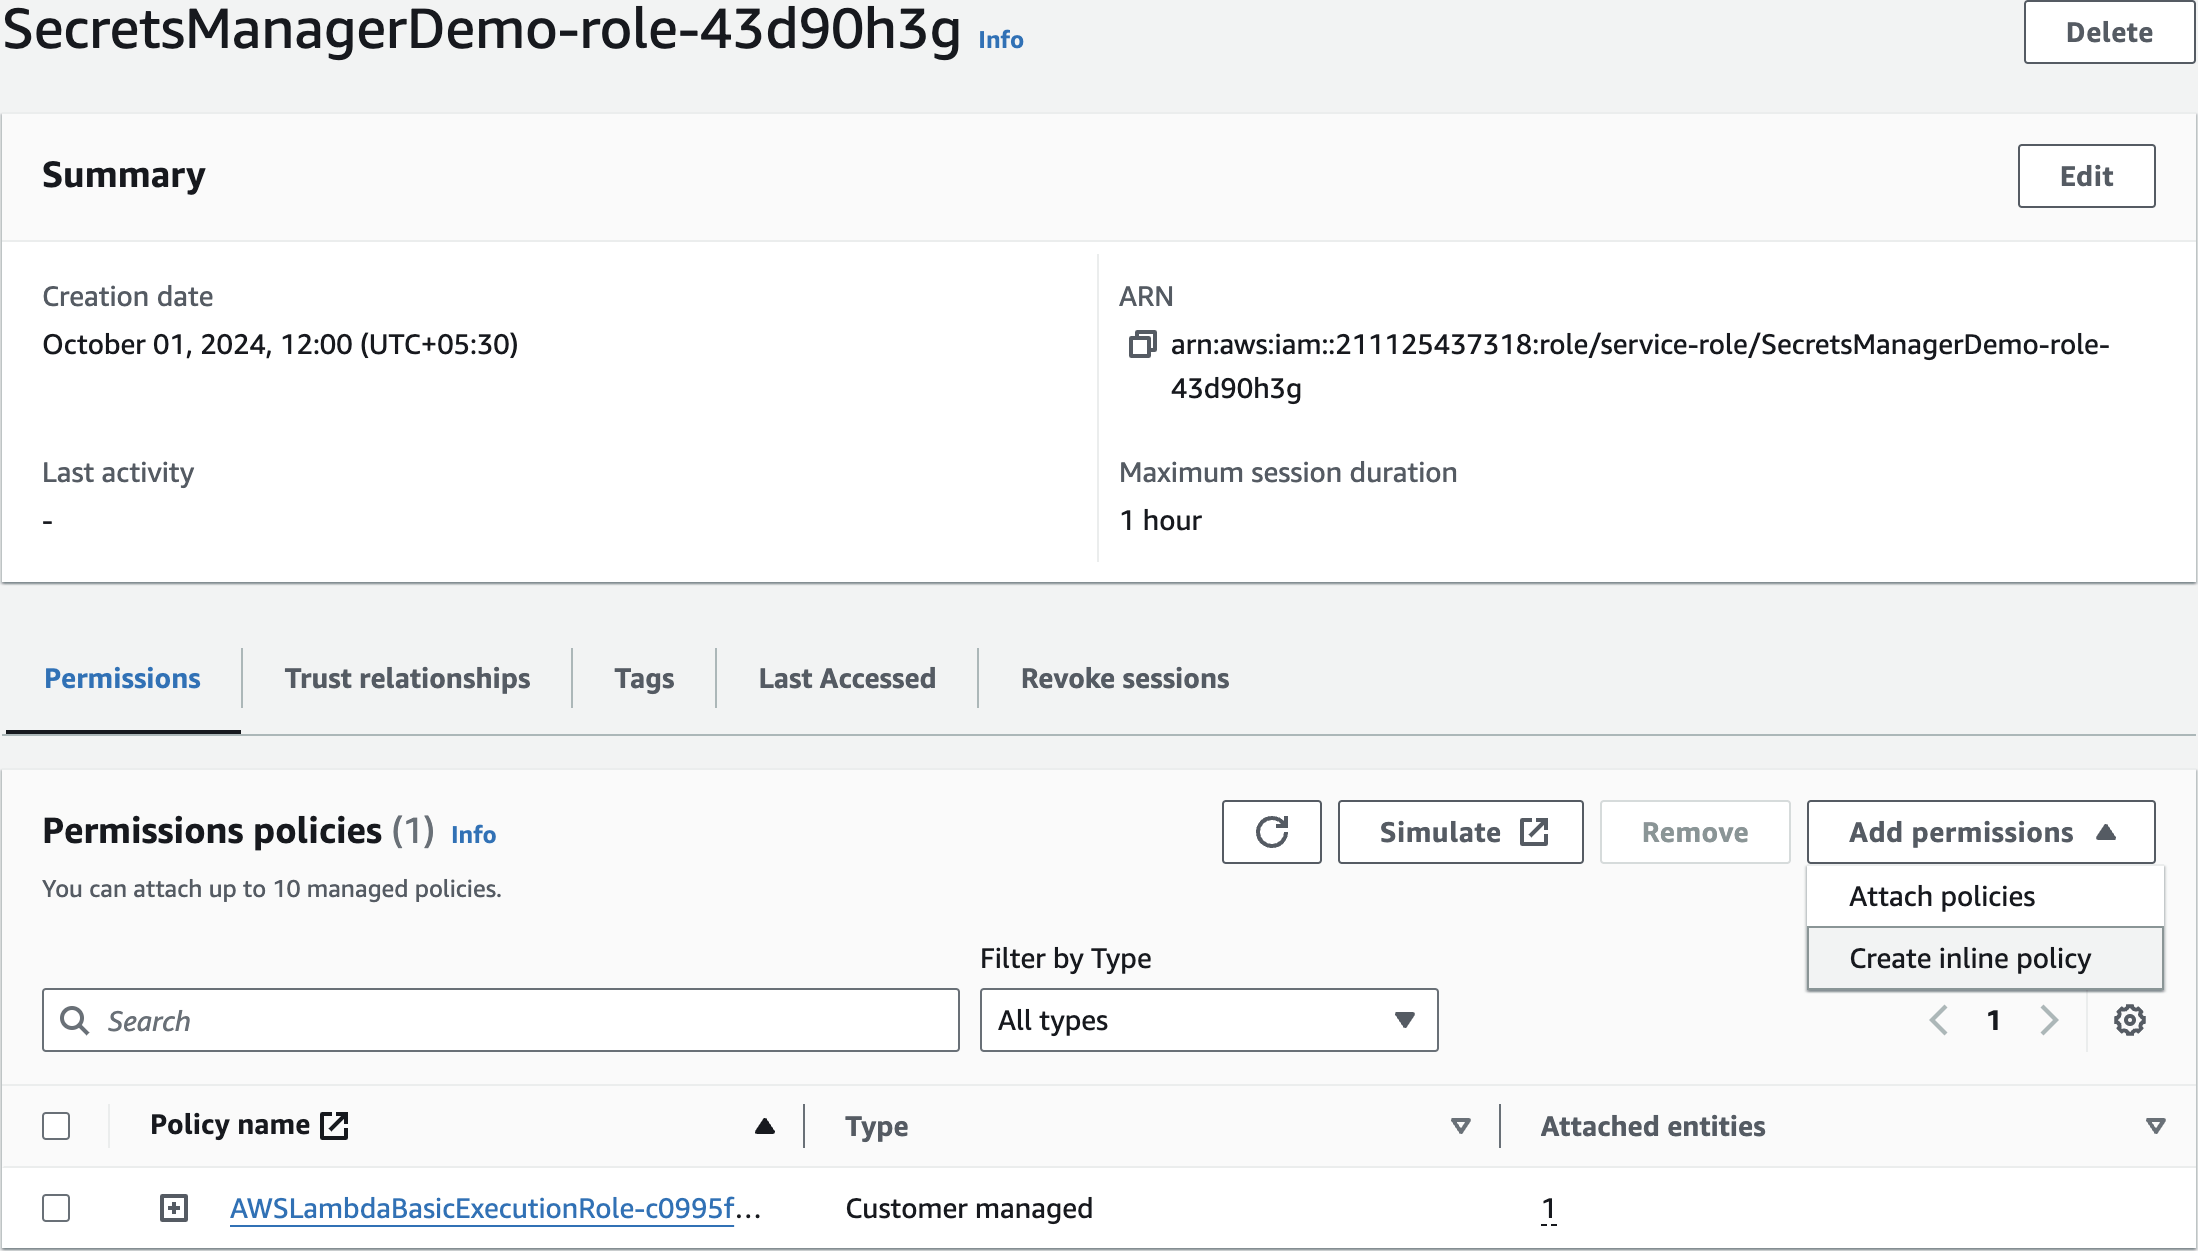Go to previous page chevron
This screenshot has width=2198, height=1251.
[1938, 1020]
